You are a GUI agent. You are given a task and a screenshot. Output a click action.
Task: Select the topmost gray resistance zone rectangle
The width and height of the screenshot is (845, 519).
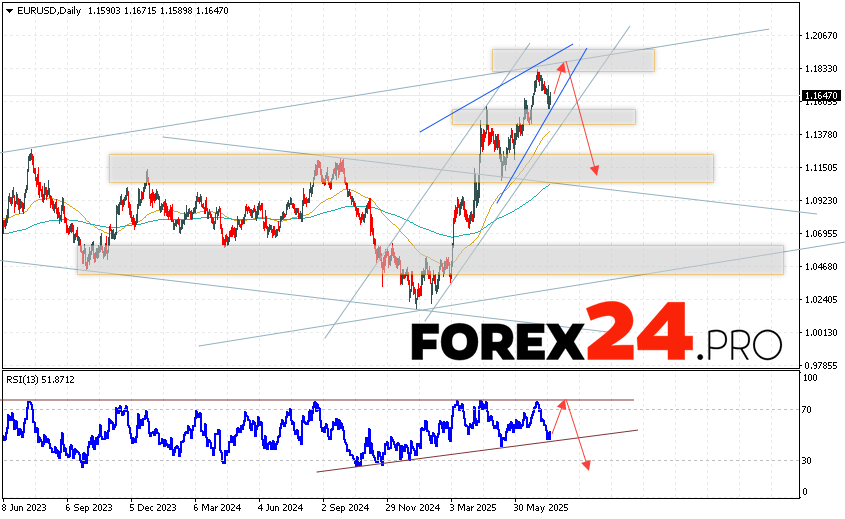tap(572, 60)
